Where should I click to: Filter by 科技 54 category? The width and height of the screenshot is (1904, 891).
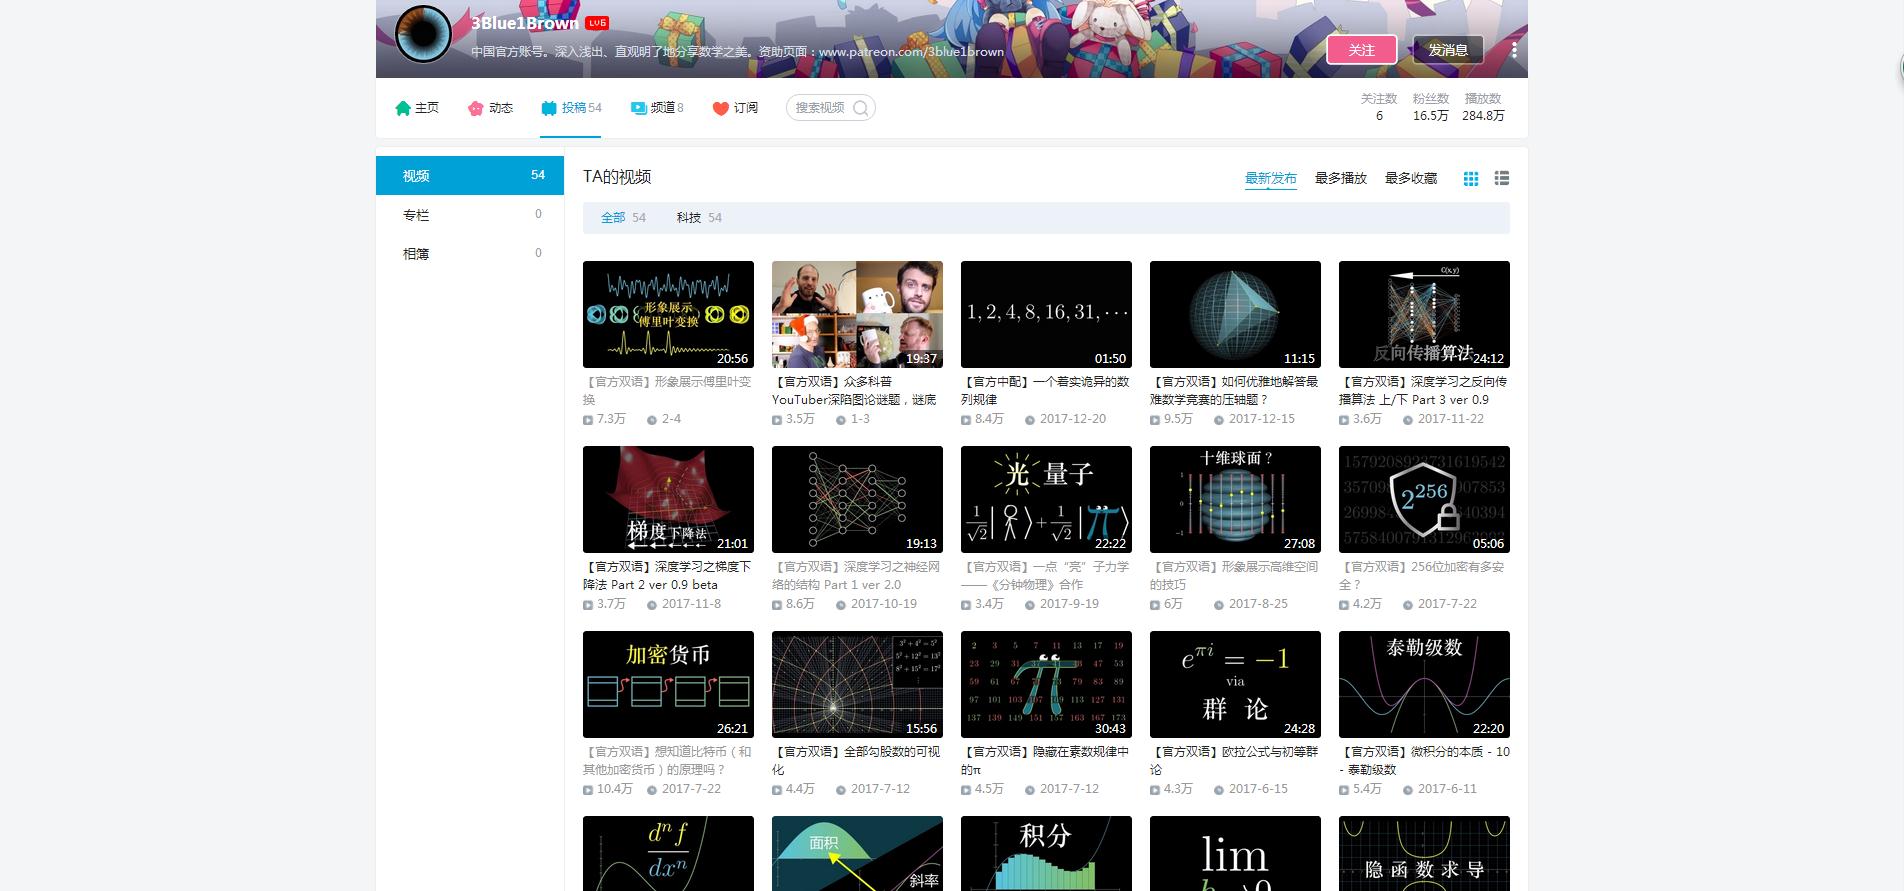click(699, 217)
